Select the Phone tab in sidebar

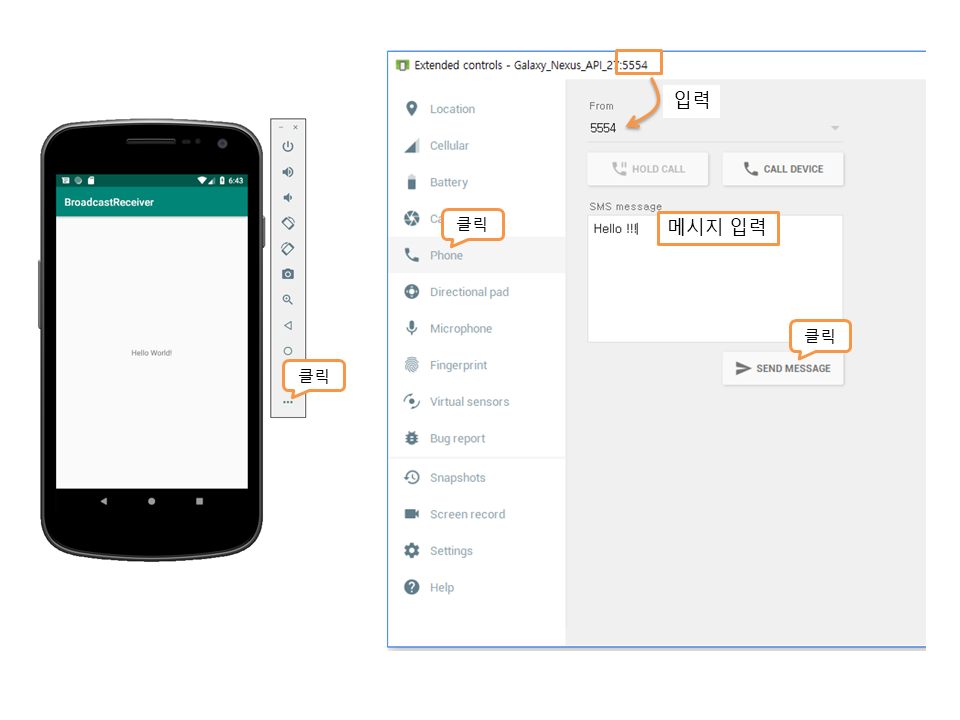pyautogui.click(x=446, y=255)
